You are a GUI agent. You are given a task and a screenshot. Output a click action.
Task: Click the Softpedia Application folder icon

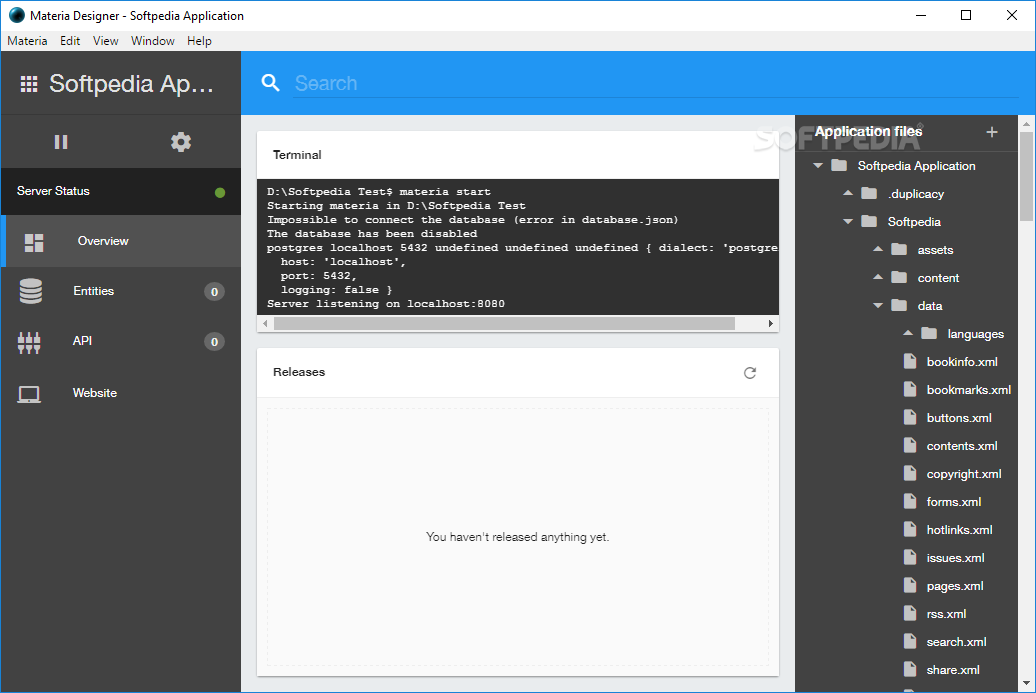coord(838,165)
